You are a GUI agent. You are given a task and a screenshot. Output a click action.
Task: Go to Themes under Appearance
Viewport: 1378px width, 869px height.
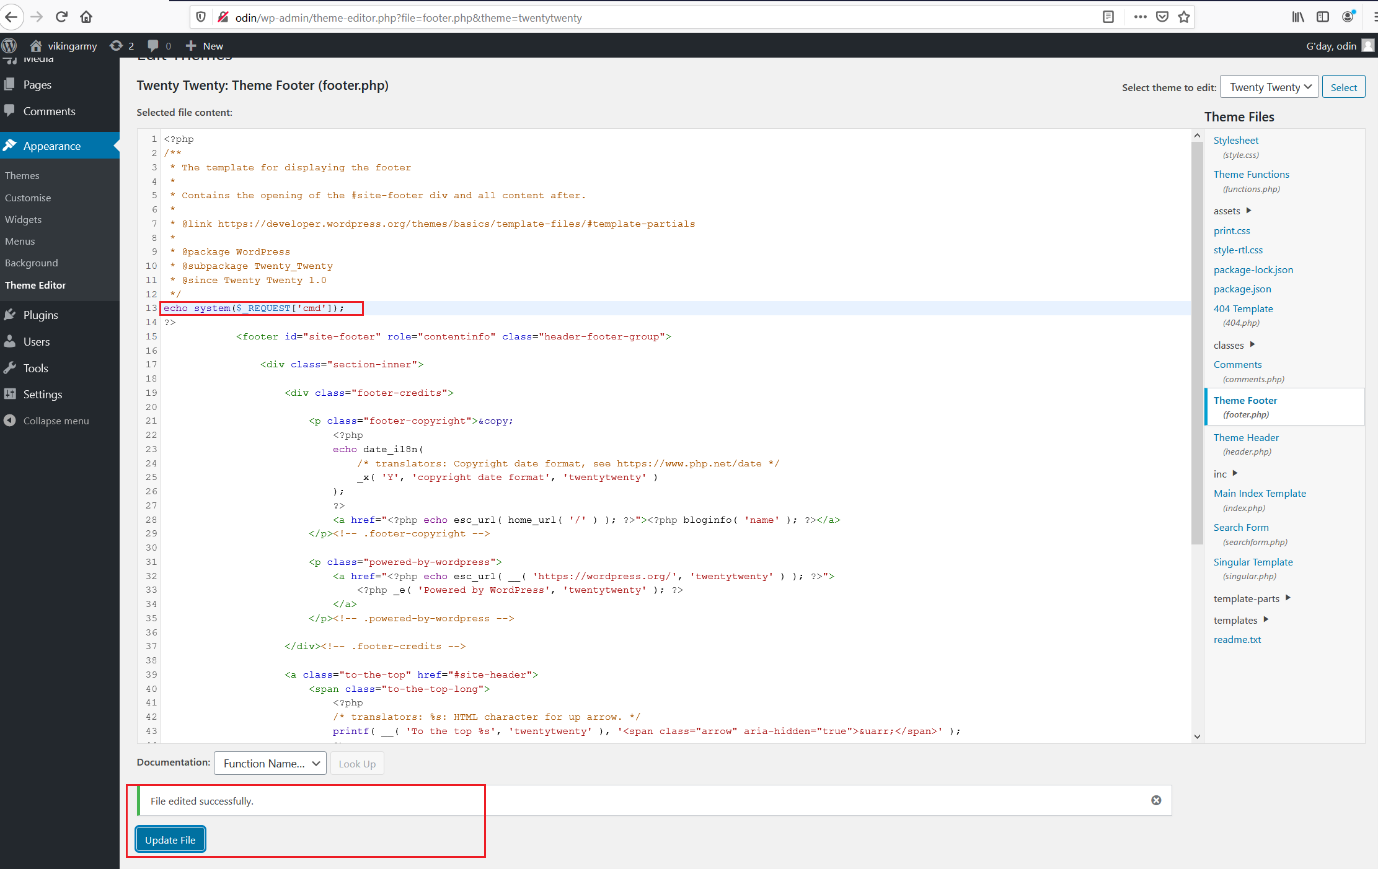22,176
